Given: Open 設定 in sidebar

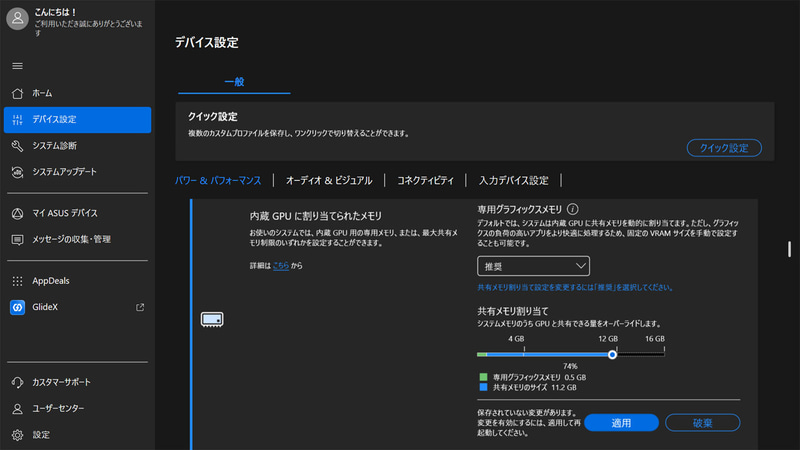Looking at the screenshot, I should point(78,435).
